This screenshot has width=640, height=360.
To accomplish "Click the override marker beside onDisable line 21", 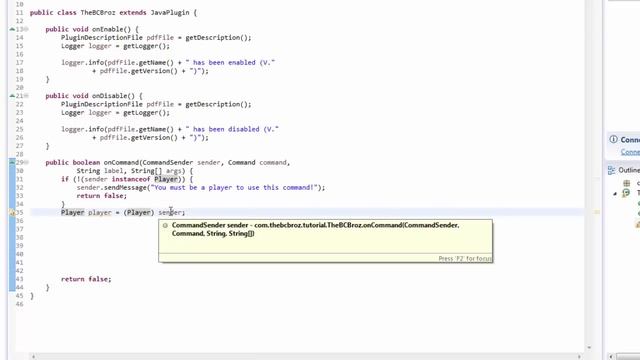I will point(12,96).
